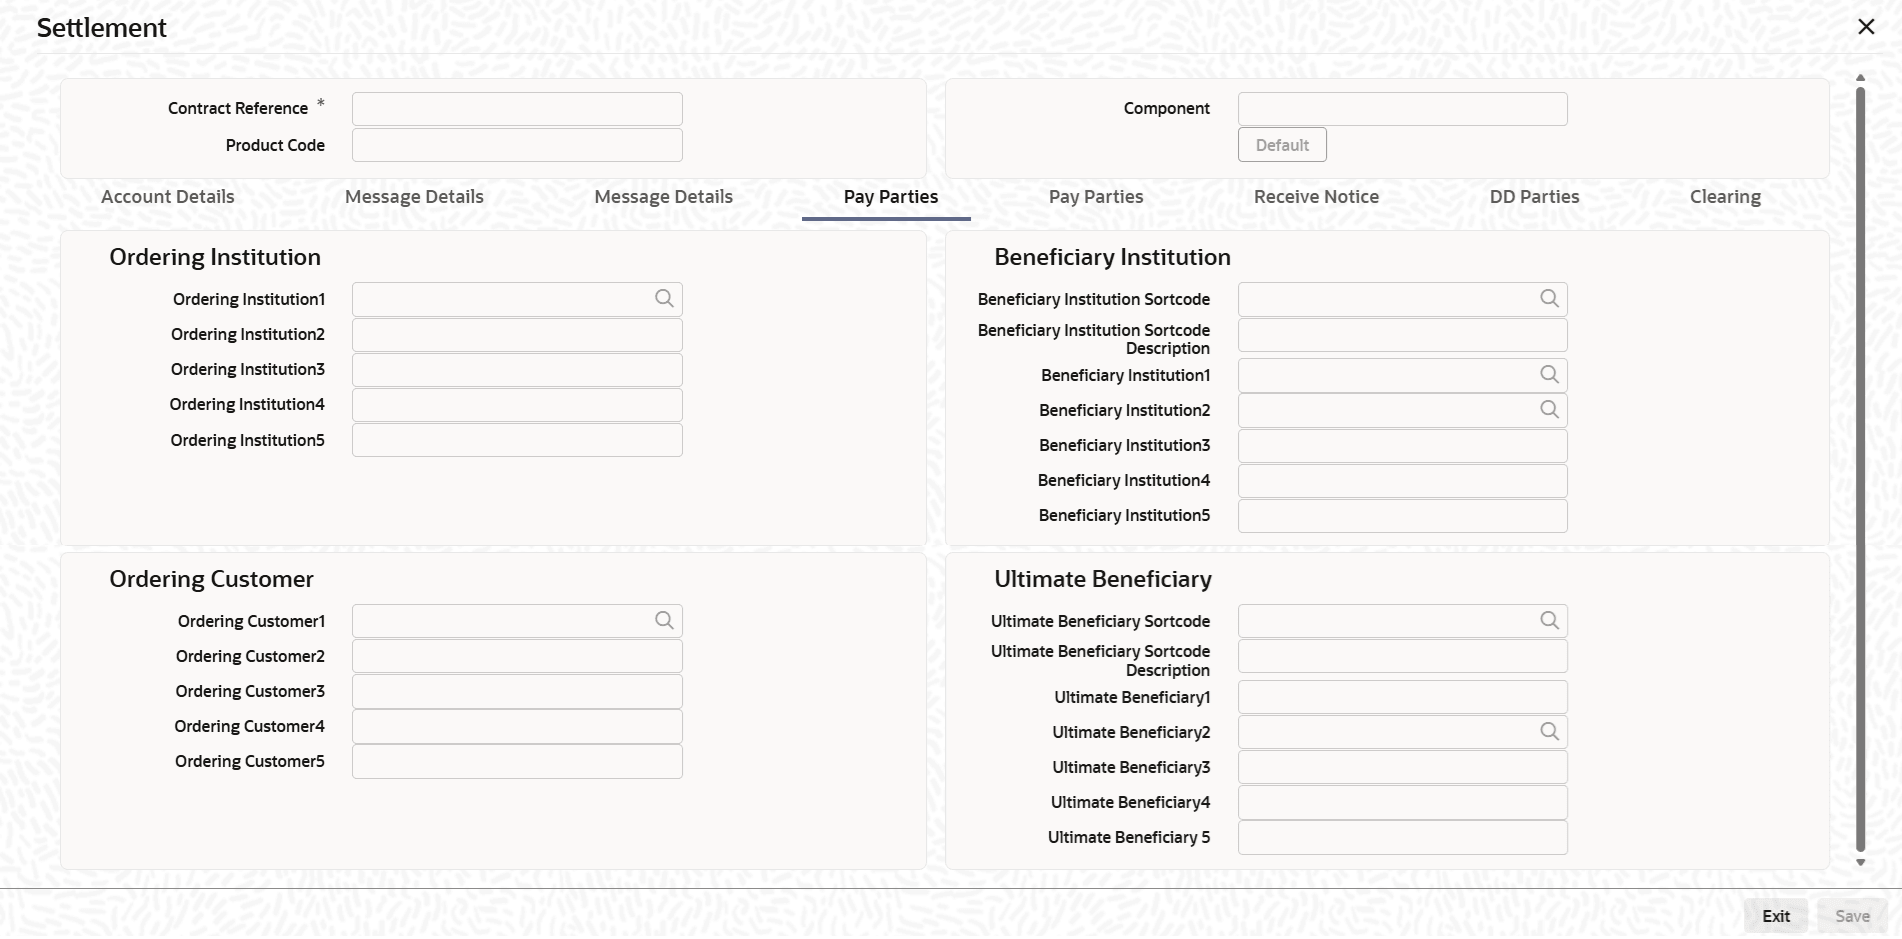1902x939 pixels.
Task: Focus the Beneficiary Institution3 field
Action: (1402, 446)
